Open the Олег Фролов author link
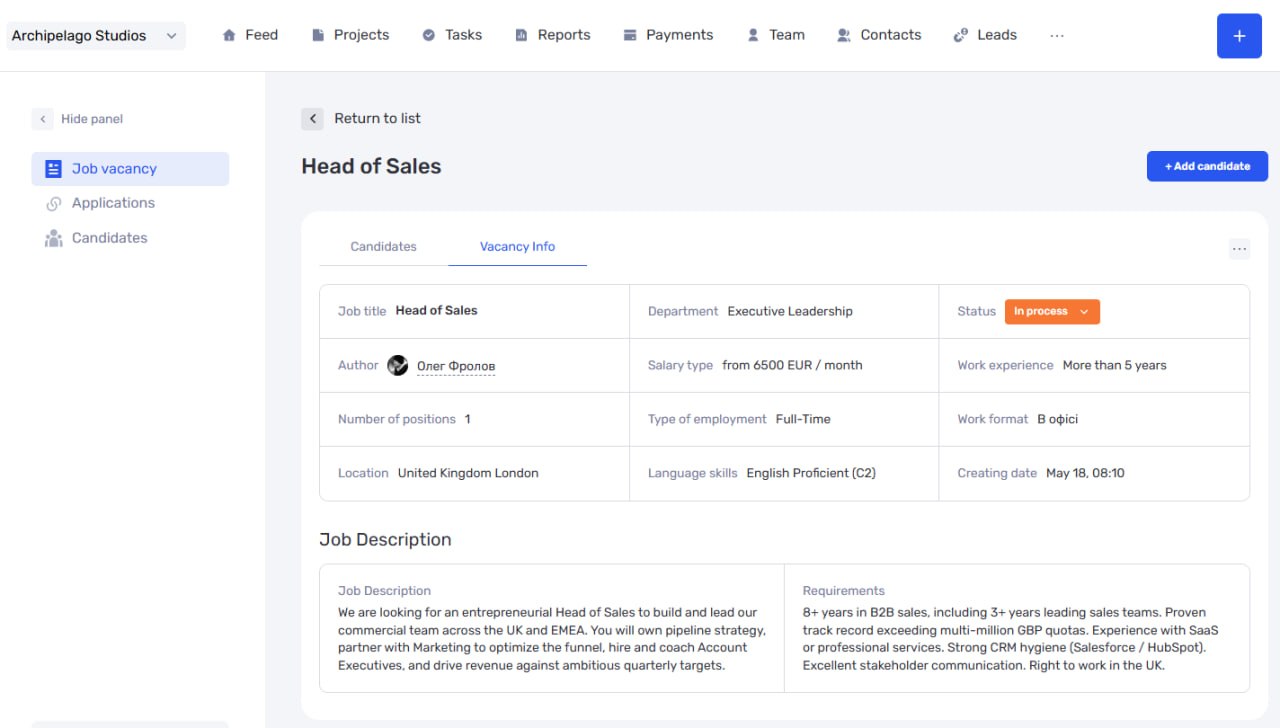Viewport: 1280px width, 728px height. pyautogui.click(x=456, y=366)
